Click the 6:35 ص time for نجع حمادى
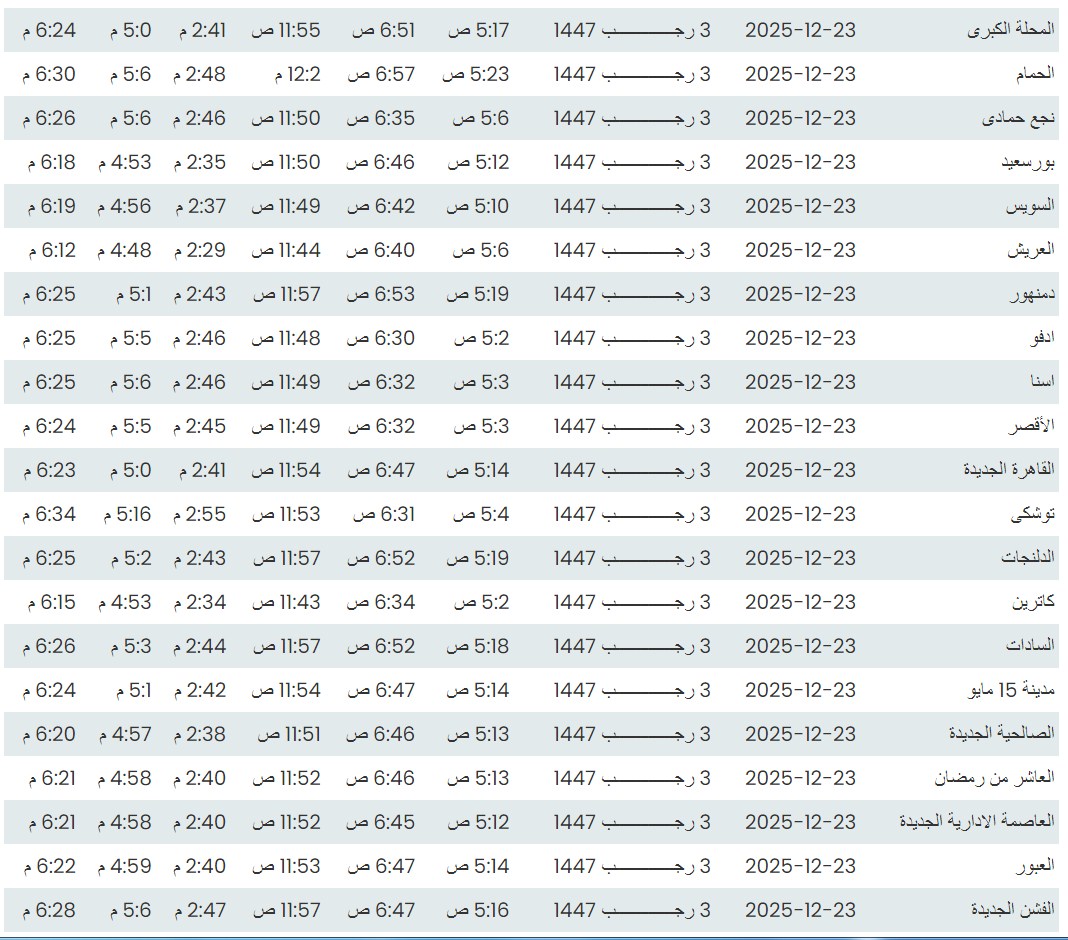 (x=380, y=119)
